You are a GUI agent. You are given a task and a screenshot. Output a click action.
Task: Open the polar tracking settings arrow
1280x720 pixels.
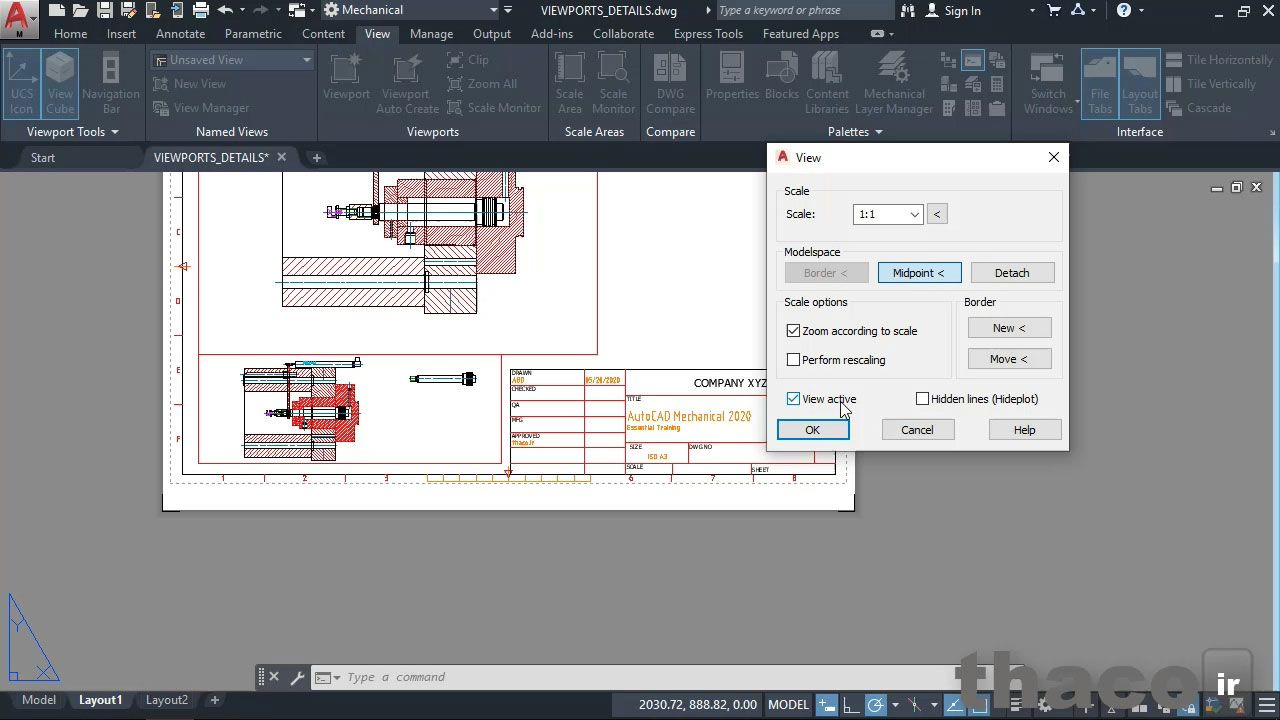pos(895,704)
